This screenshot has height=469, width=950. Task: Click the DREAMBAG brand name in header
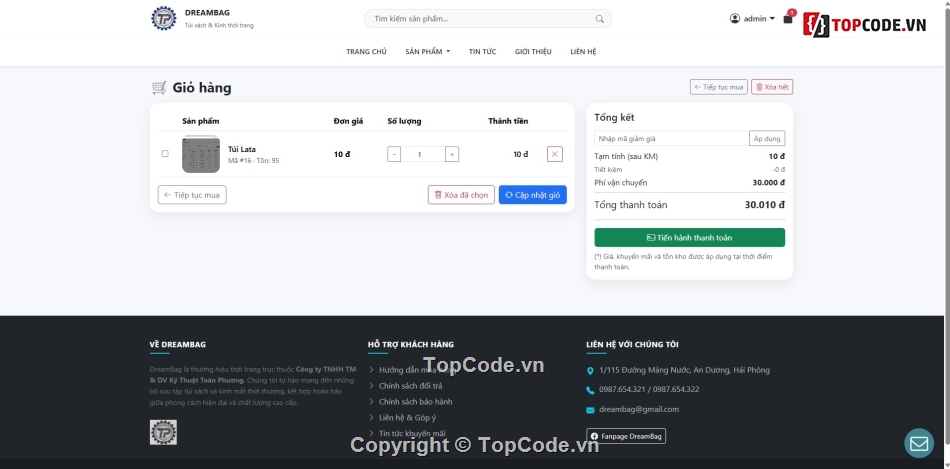point(207,13)
